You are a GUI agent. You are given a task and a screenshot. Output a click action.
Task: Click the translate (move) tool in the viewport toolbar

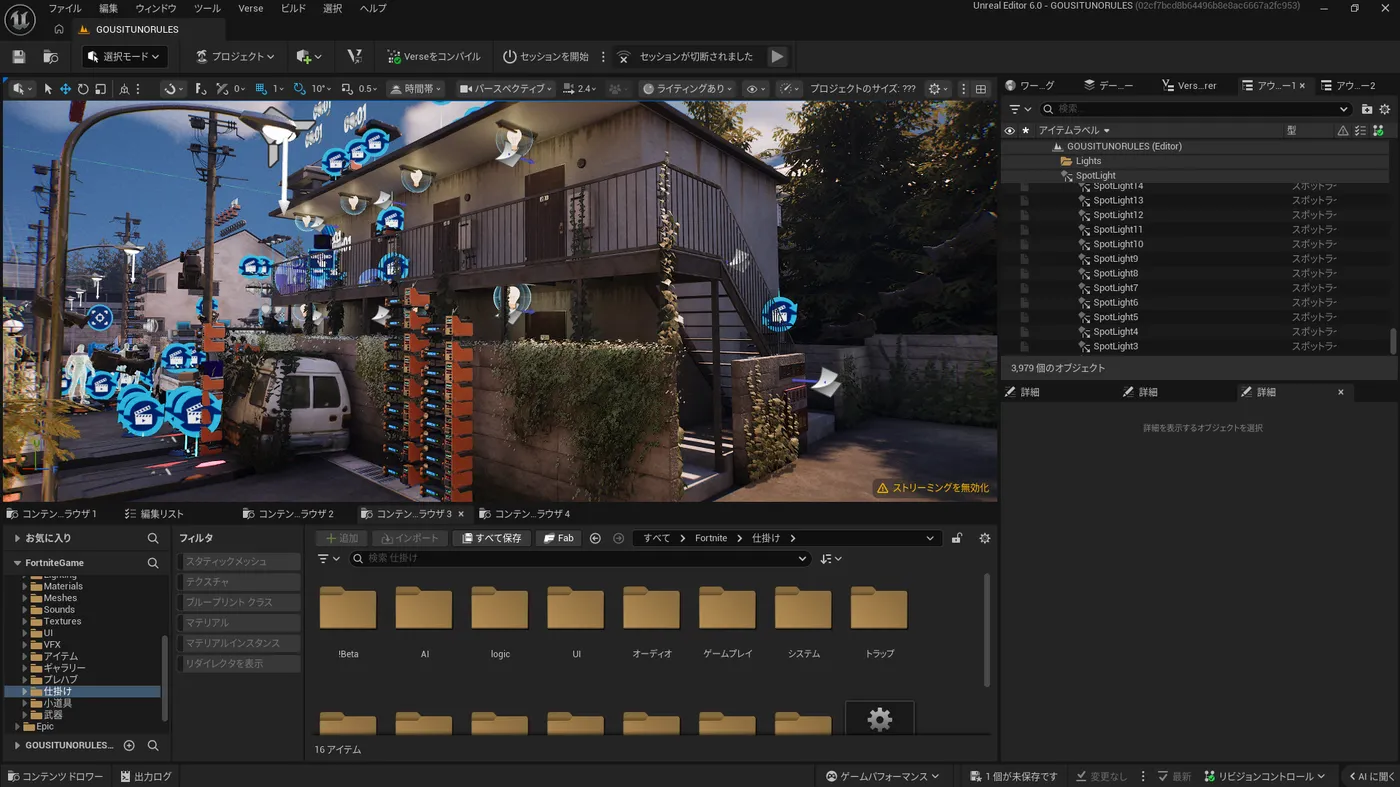coord(65,89)
